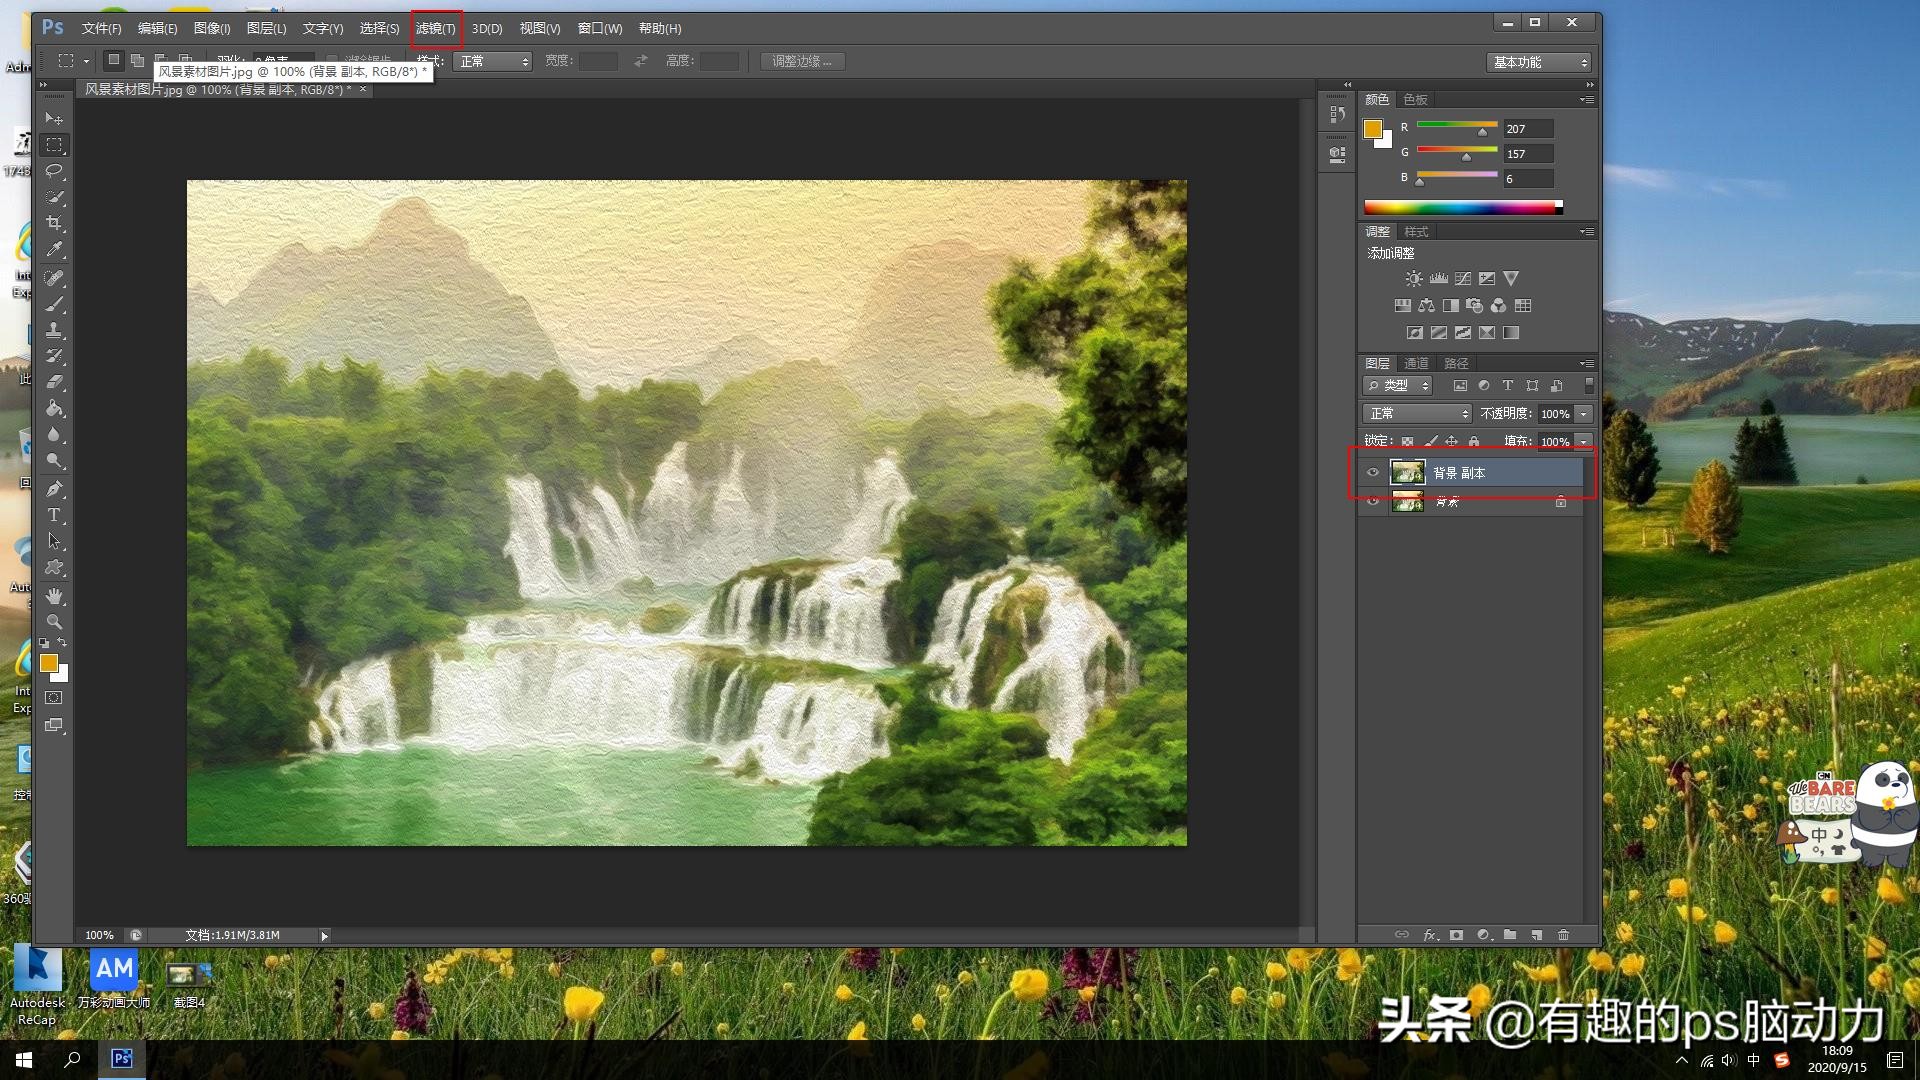This screenshot has height=1080, width=1920.
Task: Select the Clone Stamp tool
Action: tap(54, 330)
